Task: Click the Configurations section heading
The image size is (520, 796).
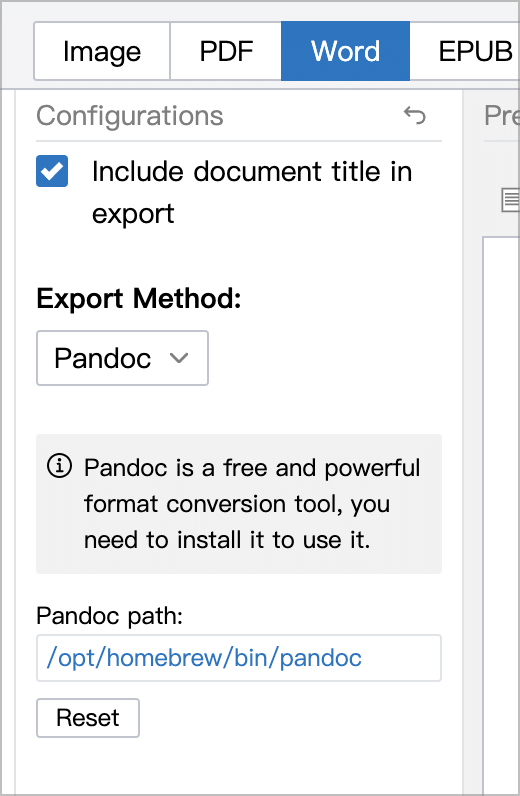Action: [x=129, y=115]
